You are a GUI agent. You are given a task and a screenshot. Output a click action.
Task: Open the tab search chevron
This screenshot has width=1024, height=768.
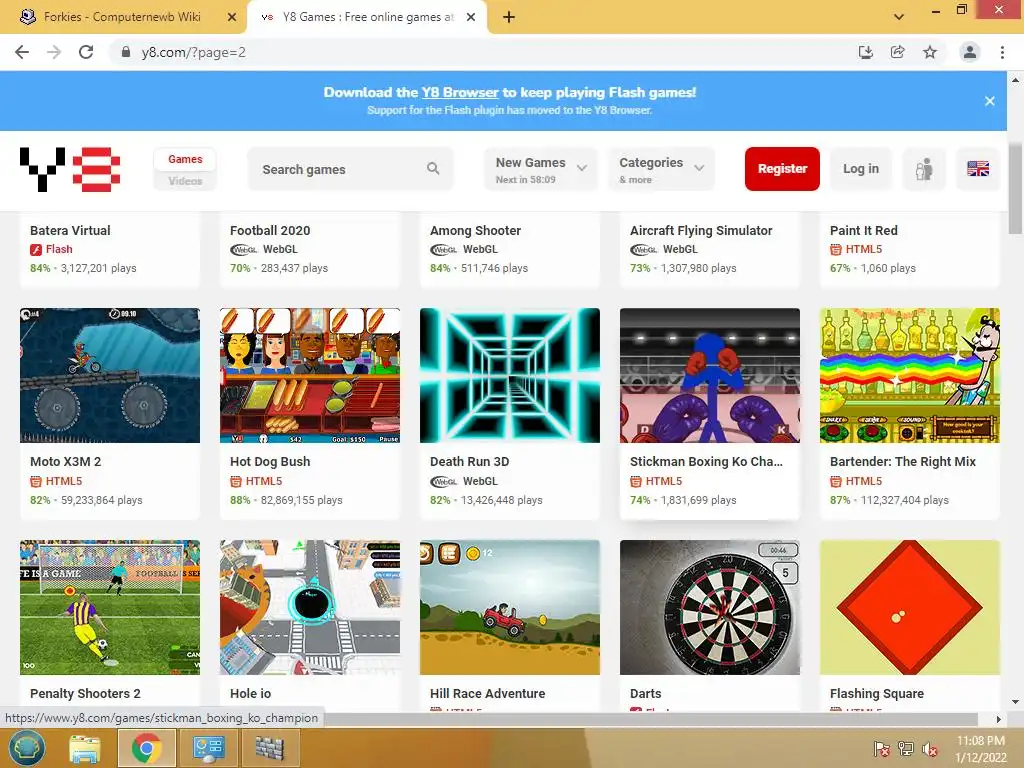tap(899, 17)
